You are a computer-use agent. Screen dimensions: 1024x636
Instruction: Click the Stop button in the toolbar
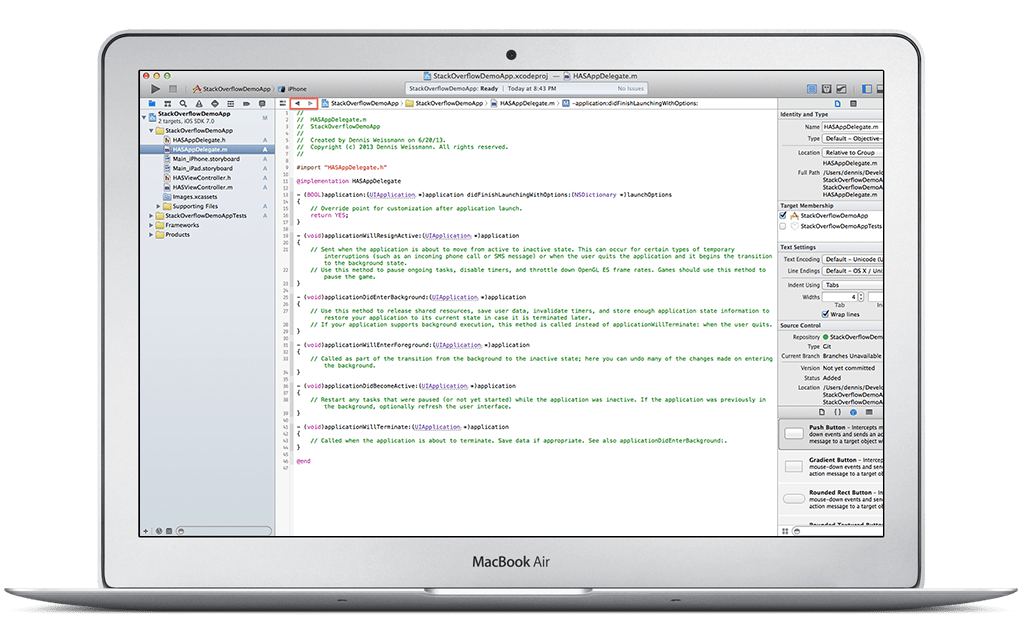point(173,89)
